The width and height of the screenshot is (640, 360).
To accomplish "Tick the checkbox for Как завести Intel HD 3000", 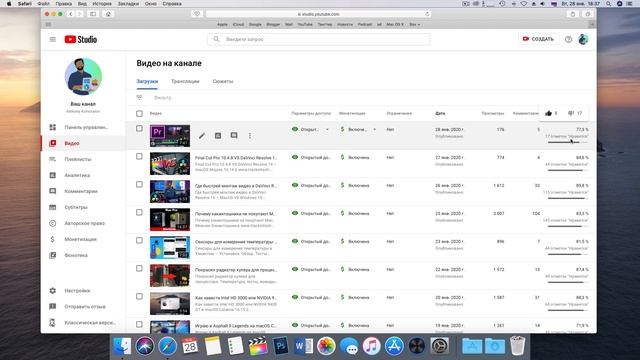I will click(139, 296).
